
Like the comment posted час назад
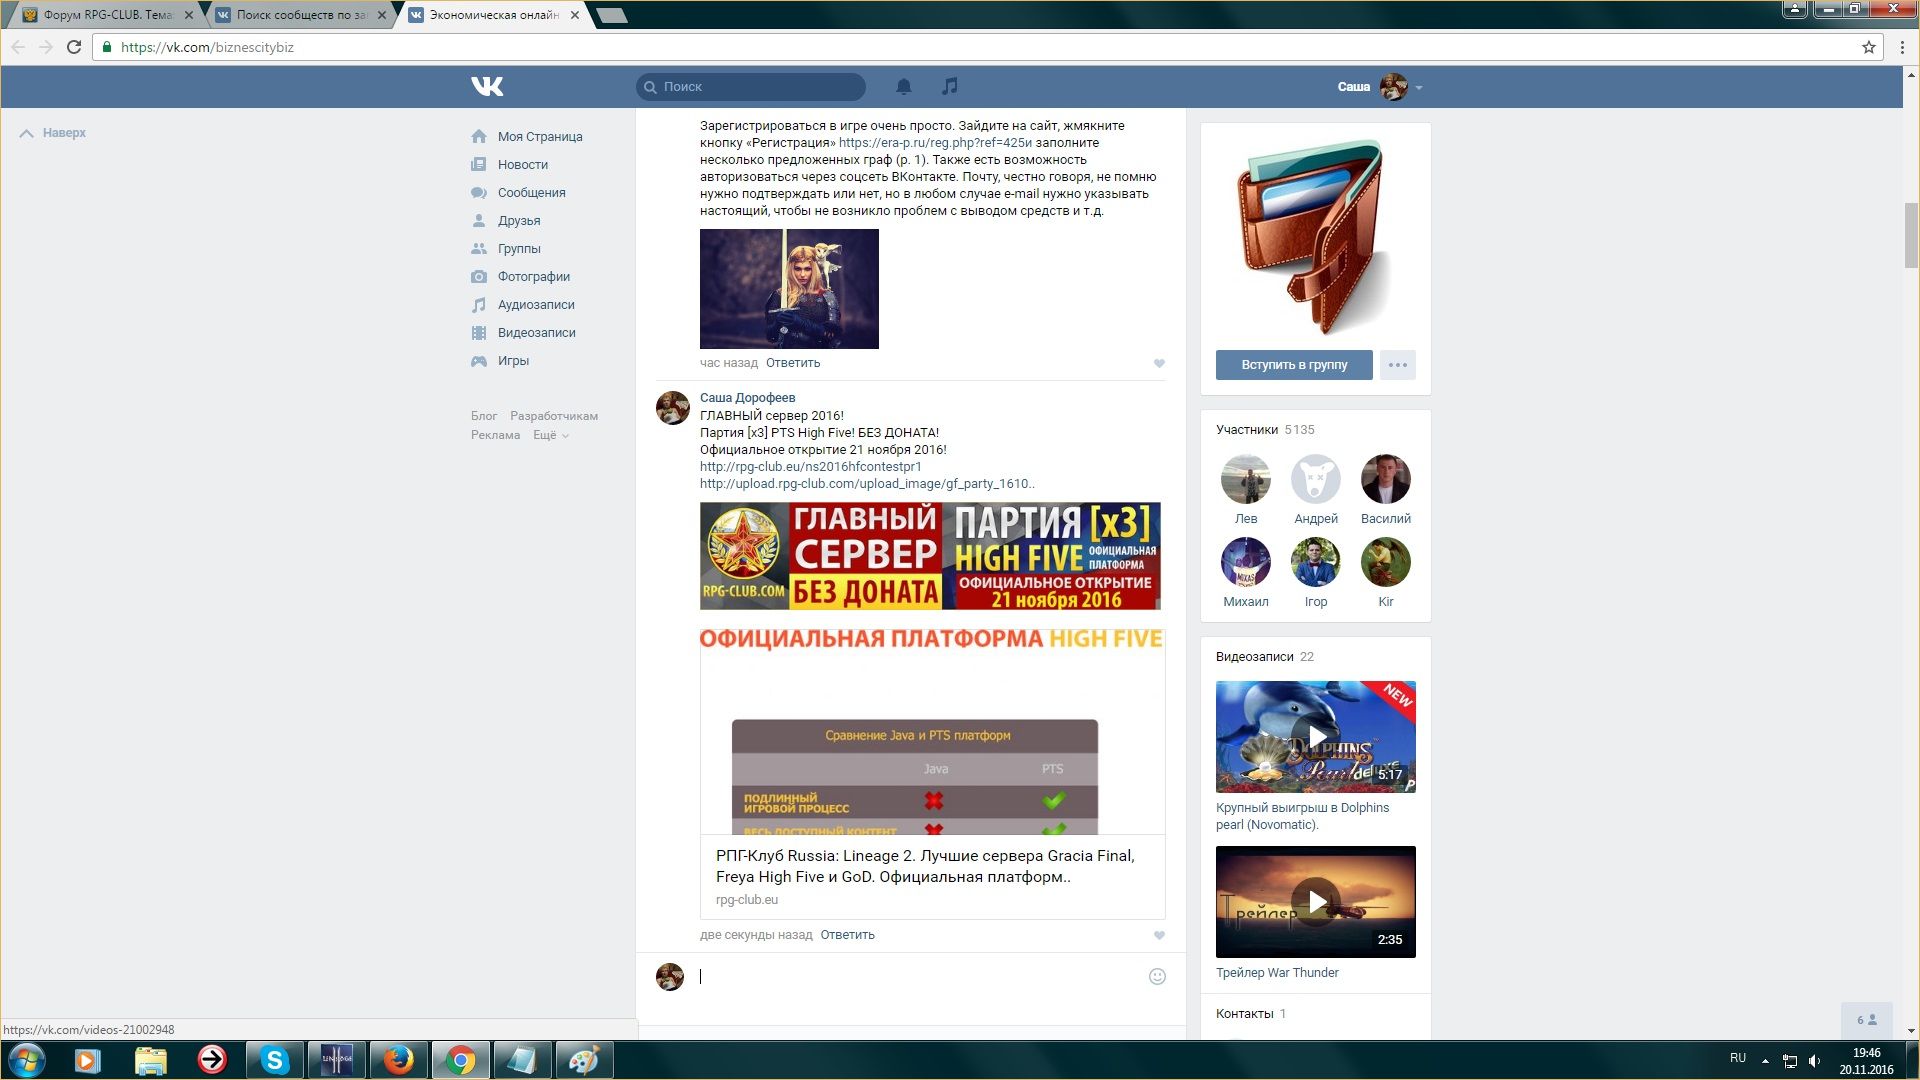click(x=1159, y=364)
